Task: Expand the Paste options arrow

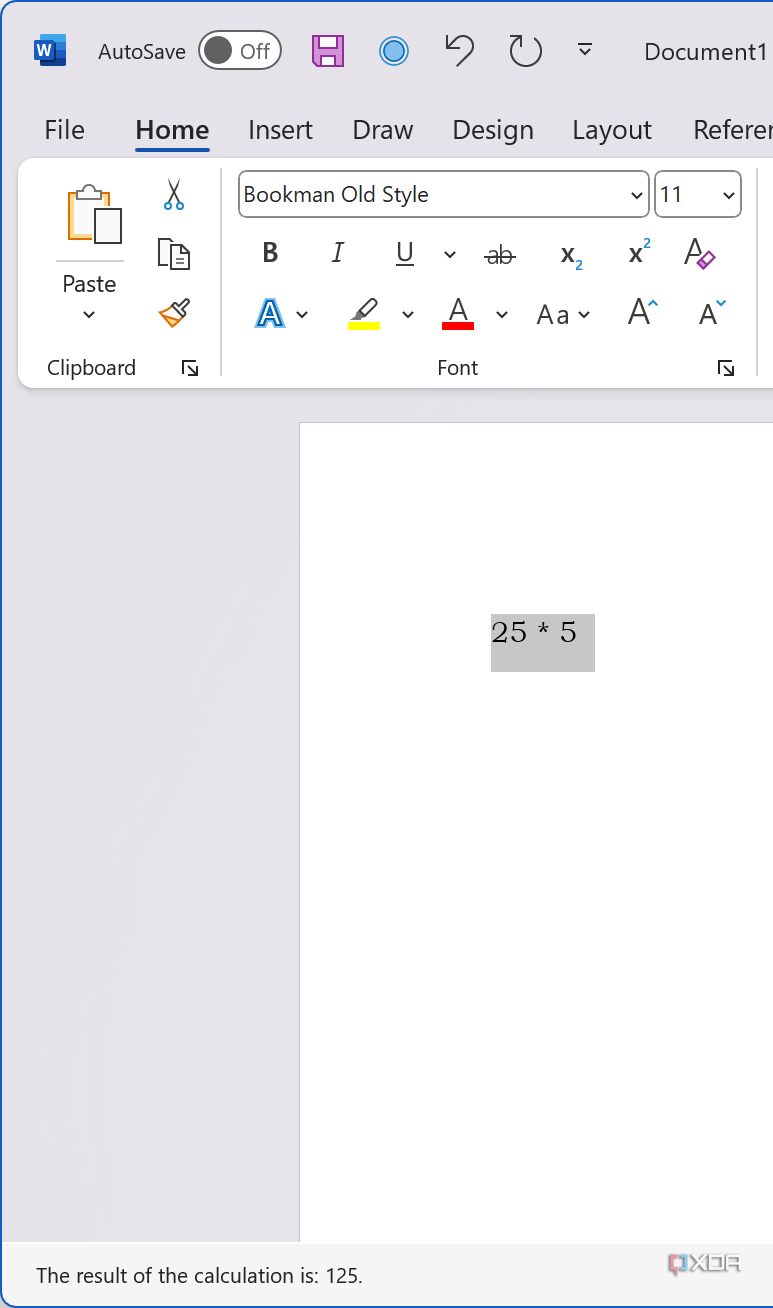Action: pos(89,314)
